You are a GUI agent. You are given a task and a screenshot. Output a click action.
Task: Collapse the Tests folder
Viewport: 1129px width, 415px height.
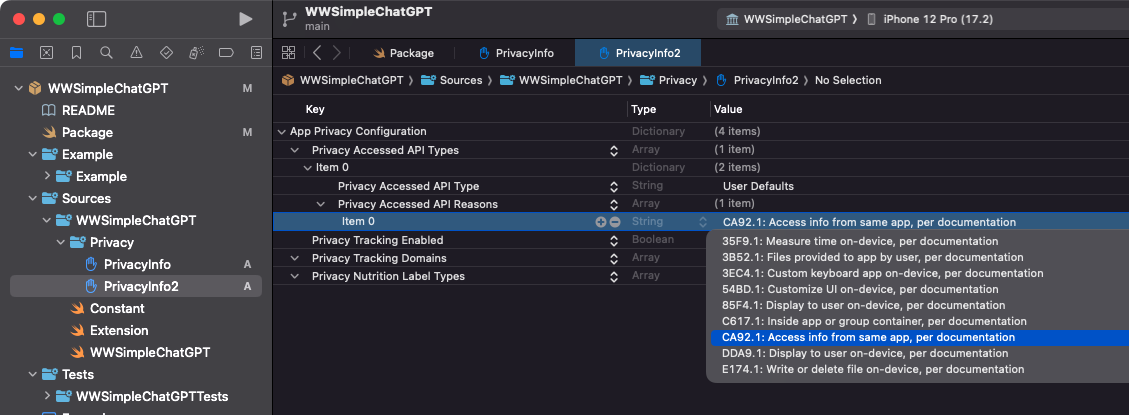click(32, 374)
